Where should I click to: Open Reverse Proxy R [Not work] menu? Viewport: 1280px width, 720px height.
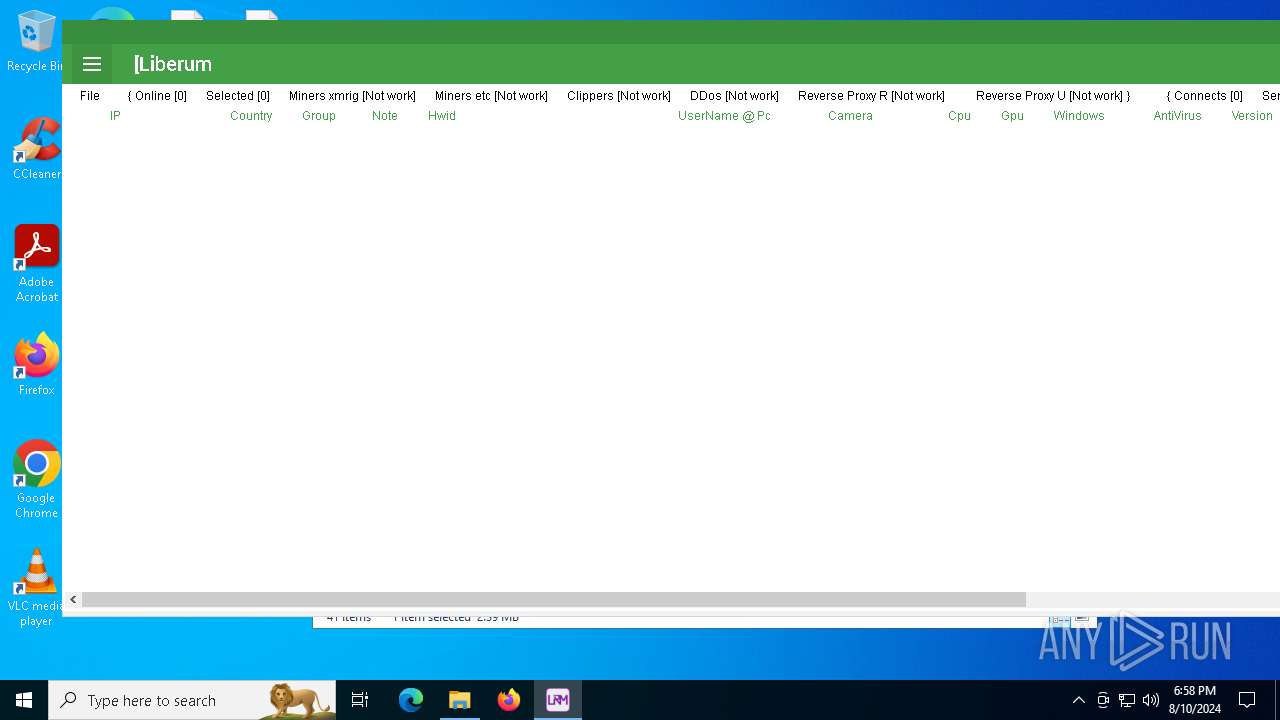coord(871,96)
